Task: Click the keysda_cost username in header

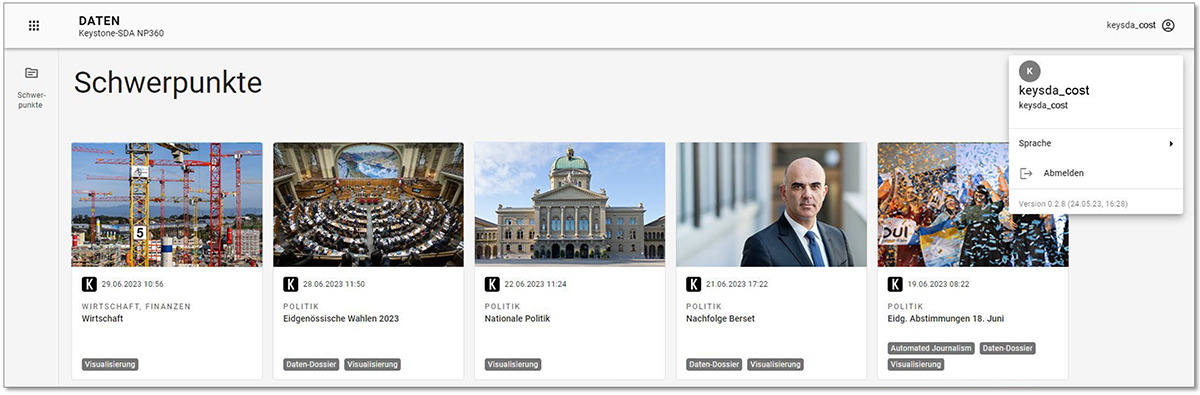Action: [x=1131, y=26]
